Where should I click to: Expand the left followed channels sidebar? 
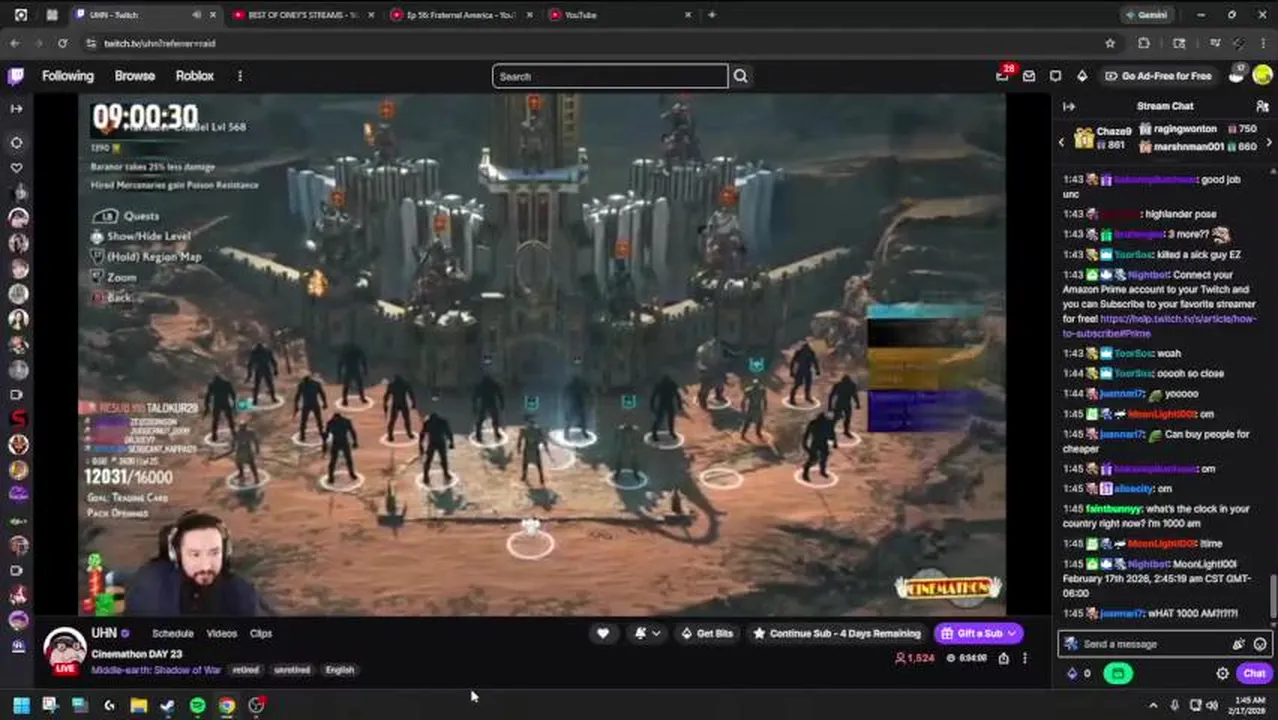pyautogui.click(x=16, y=108)
